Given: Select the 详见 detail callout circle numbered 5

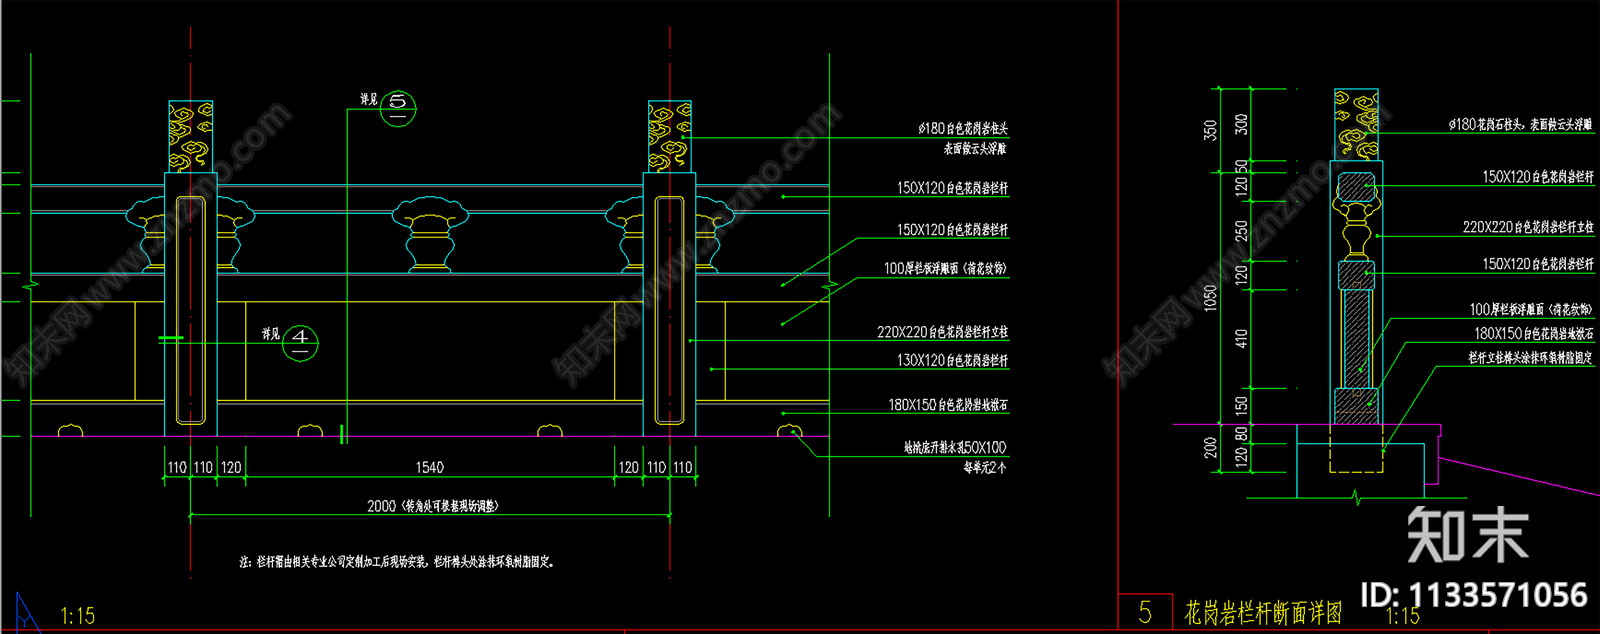Looking at the screenshot, I should tap(398, 108).
